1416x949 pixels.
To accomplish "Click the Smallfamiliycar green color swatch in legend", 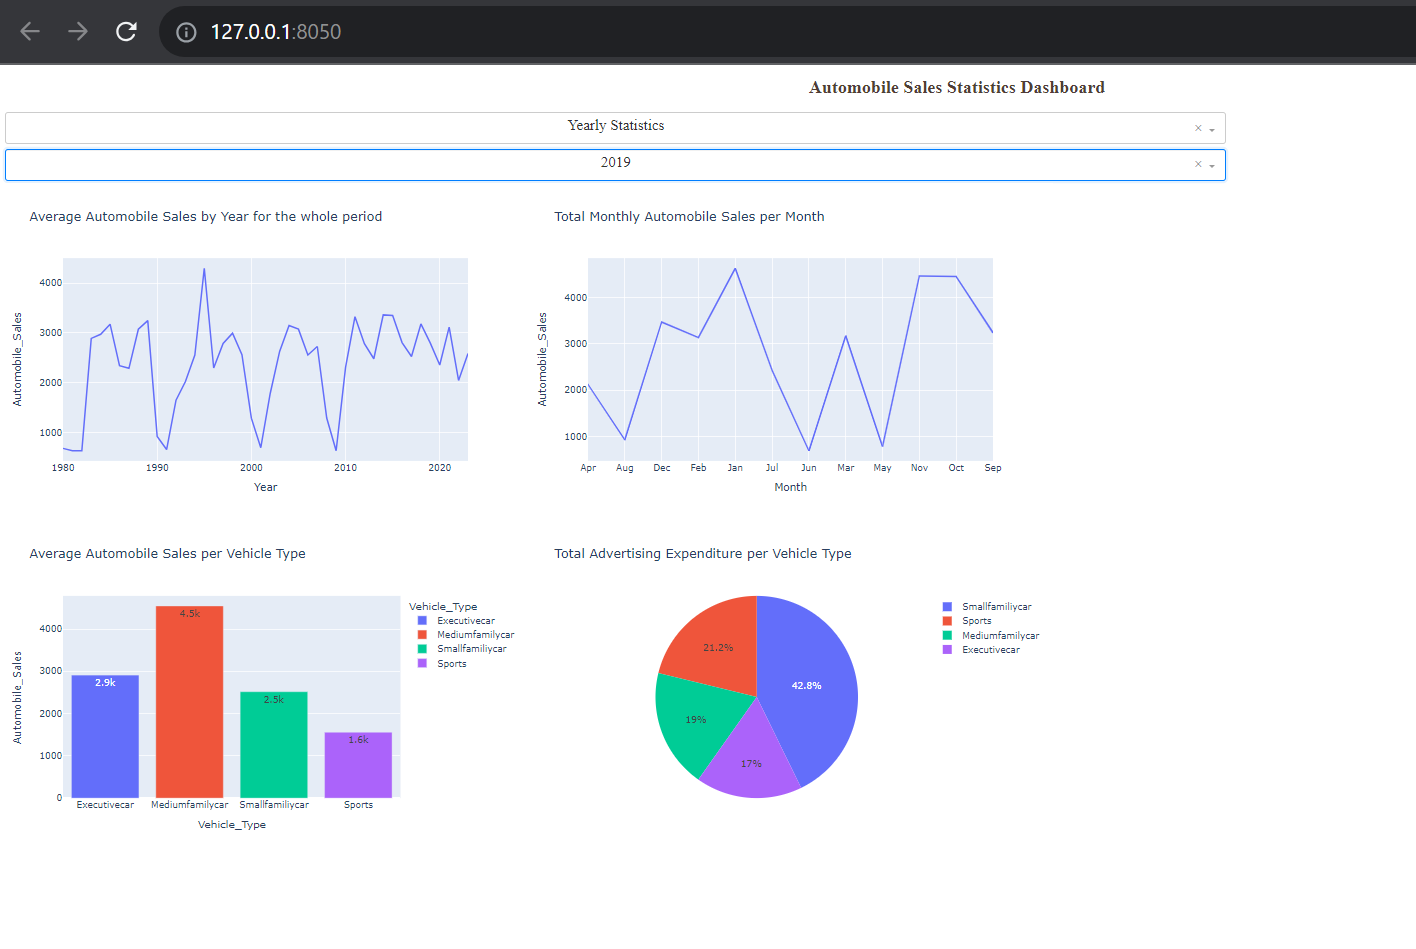I will [x=423, y=648].
